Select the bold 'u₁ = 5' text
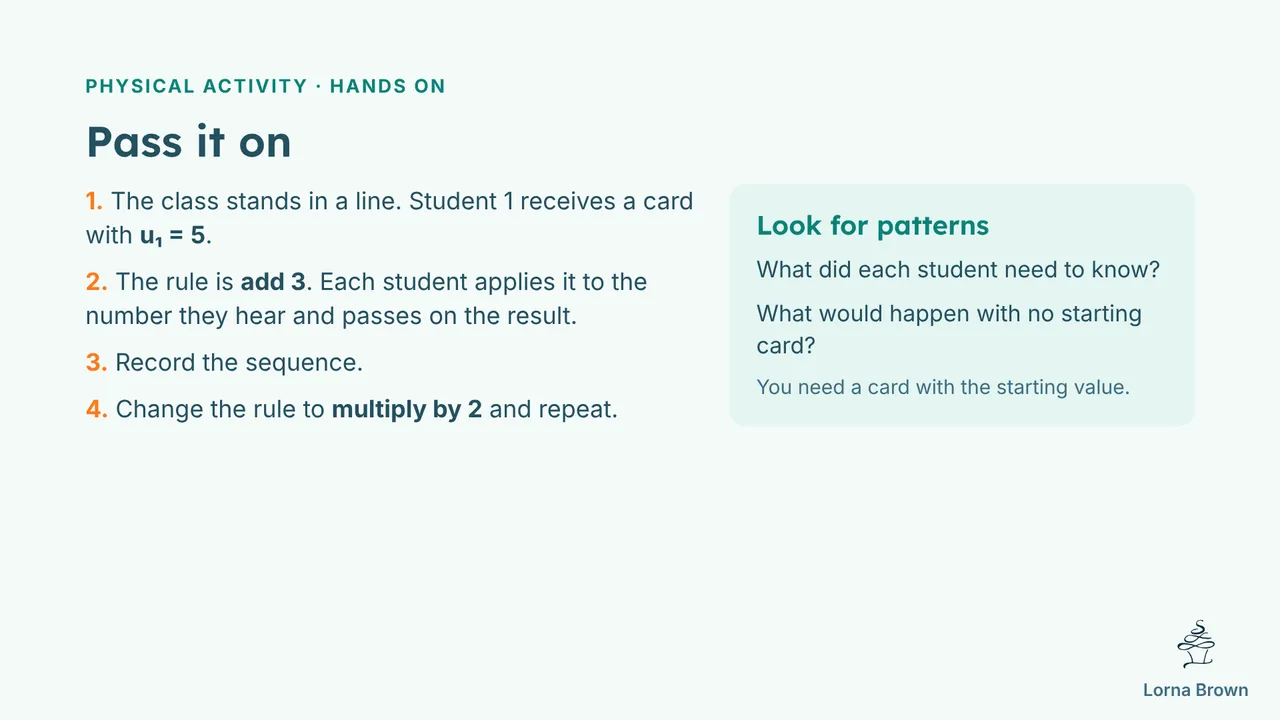 coord(172,236)
